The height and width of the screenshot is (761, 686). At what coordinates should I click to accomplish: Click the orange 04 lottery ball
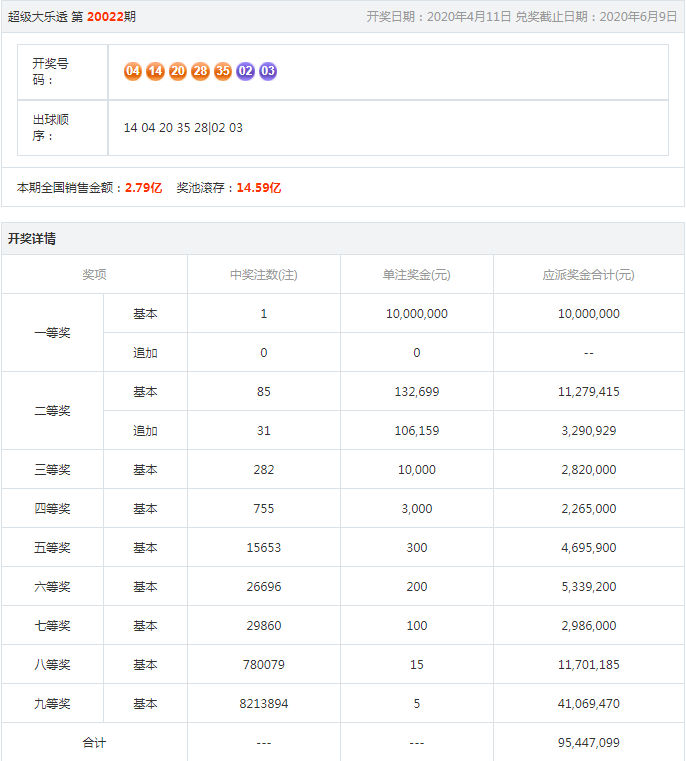tap(133, 71)
